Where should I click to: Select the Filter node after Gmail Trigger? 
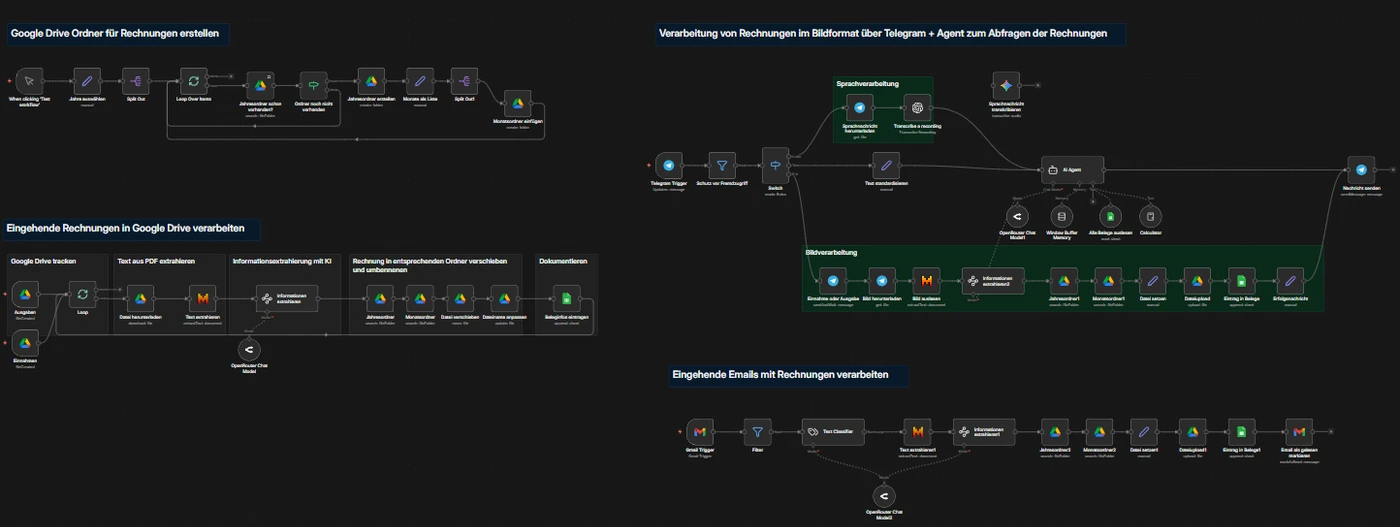click(x=757, y=432)
